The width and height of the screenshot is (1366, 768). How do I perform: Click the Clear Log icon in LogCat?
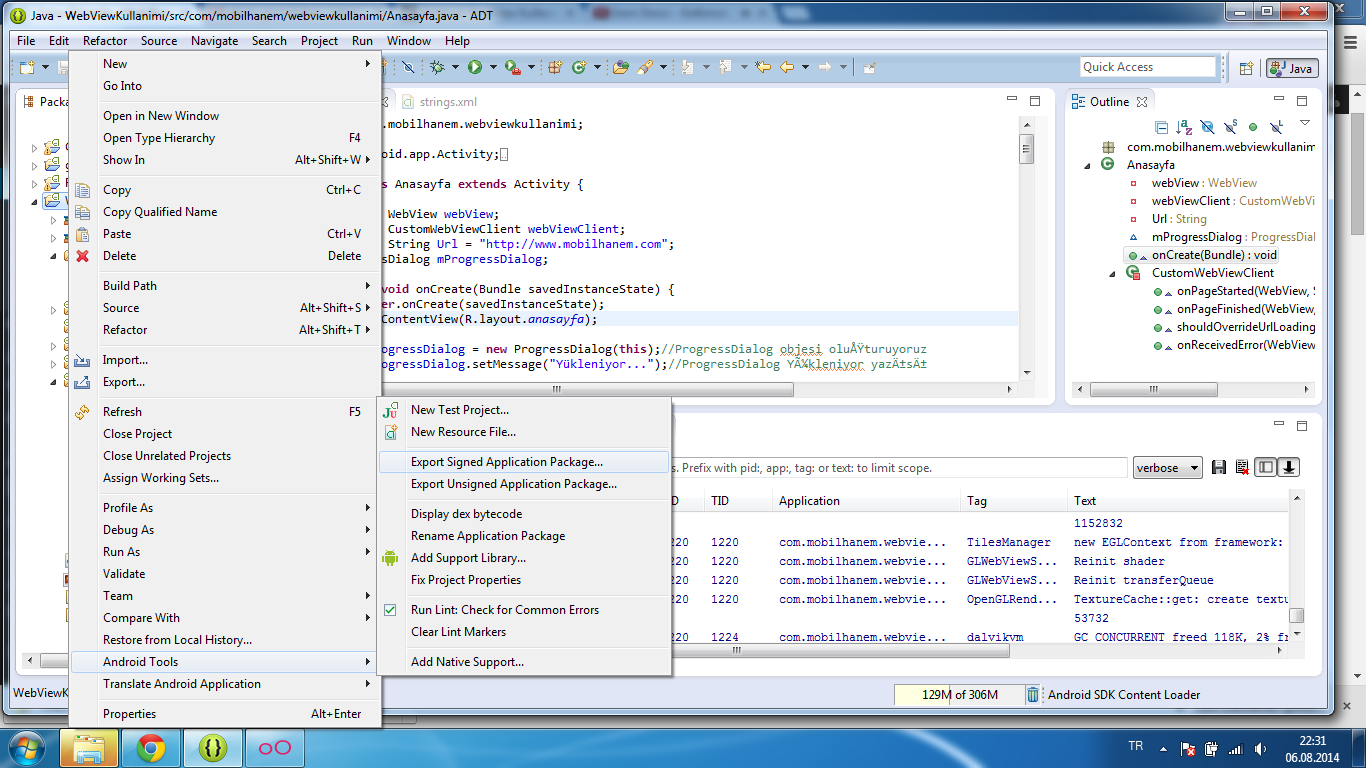pos(1242,467)
